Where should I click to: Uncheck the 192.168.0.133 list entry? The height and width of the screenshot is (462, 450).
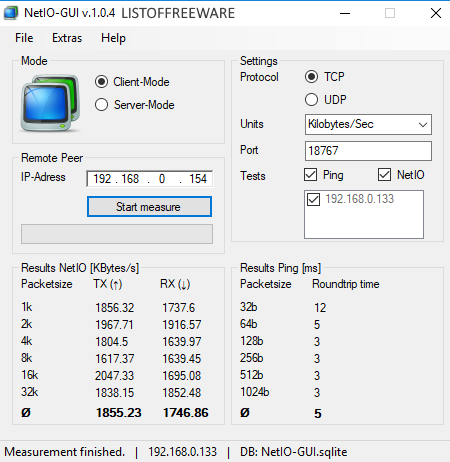point(313,199)
